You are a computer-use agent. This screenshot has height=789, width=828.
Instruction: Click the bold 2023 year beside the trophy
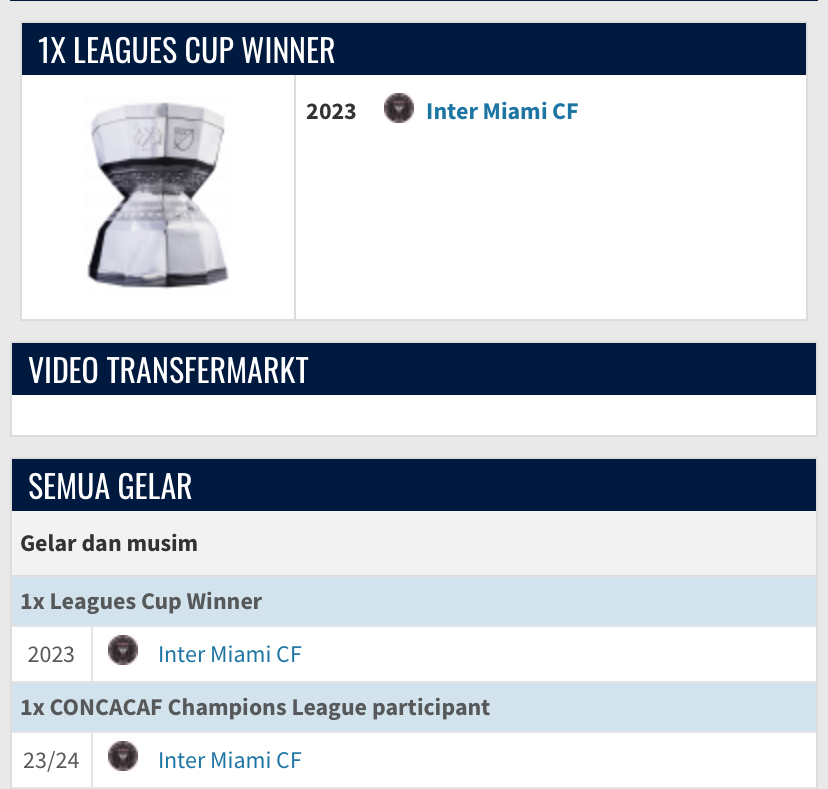[331, 111]
